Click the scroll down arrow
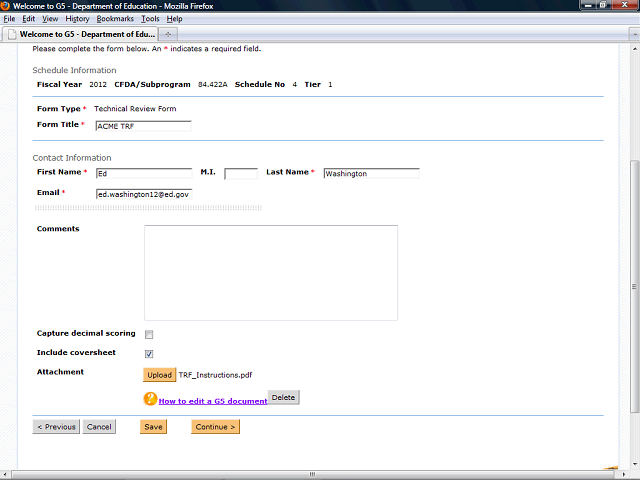The width and height of the screenshot is (640, 480). click(x=634, y=464)
